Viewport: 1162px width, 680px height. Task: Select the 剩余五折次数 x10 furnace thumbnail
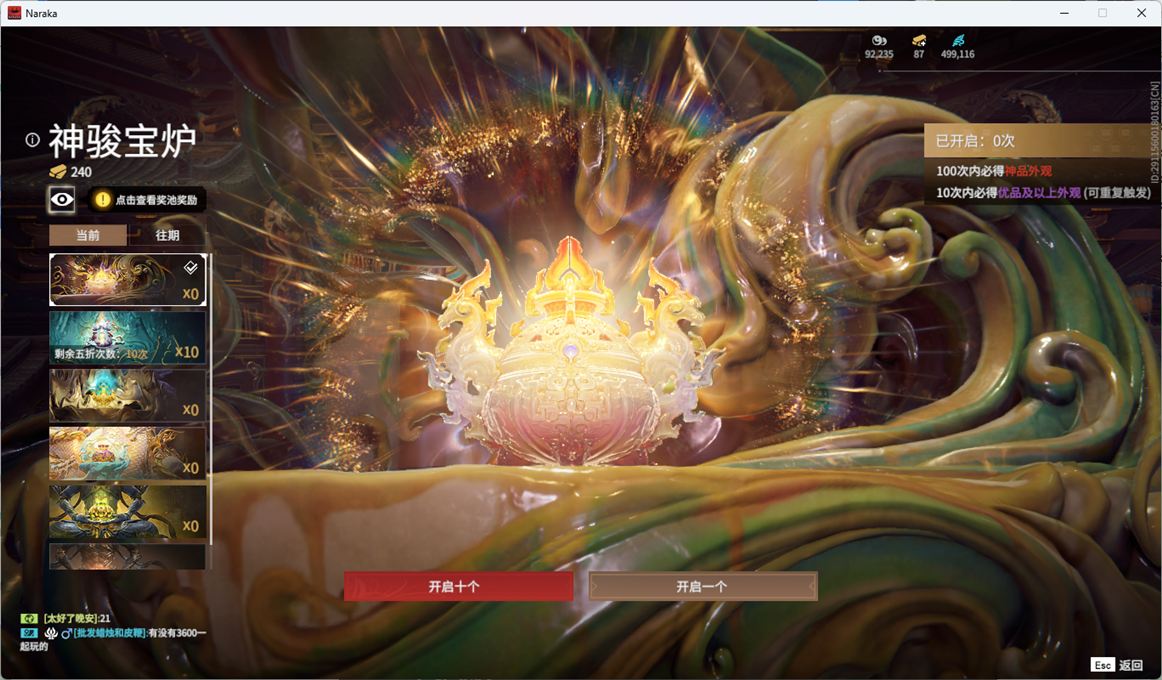[127, 338]
